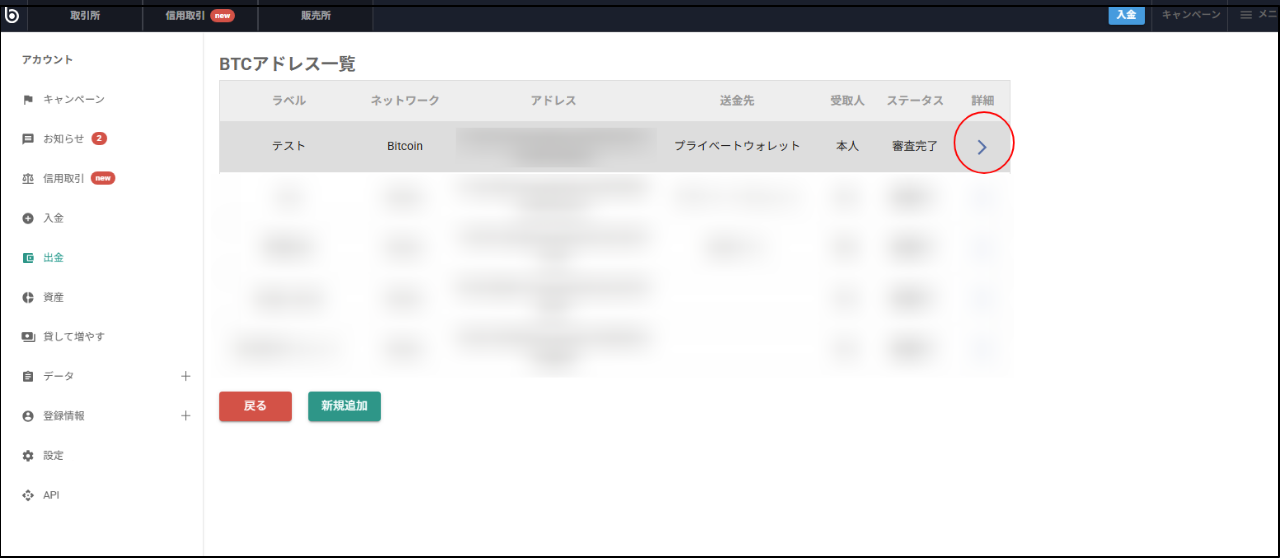Open the 取引所 tab
Screen dimensions: 1280x558
tap(85, 15)
